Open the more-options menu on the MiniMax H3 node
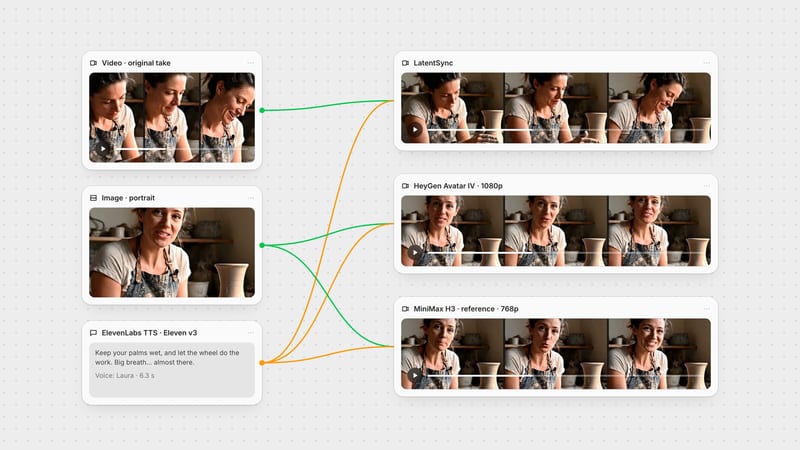Viewport: 800px width, 450px height. pyautogui.click(x=707, y=309)
